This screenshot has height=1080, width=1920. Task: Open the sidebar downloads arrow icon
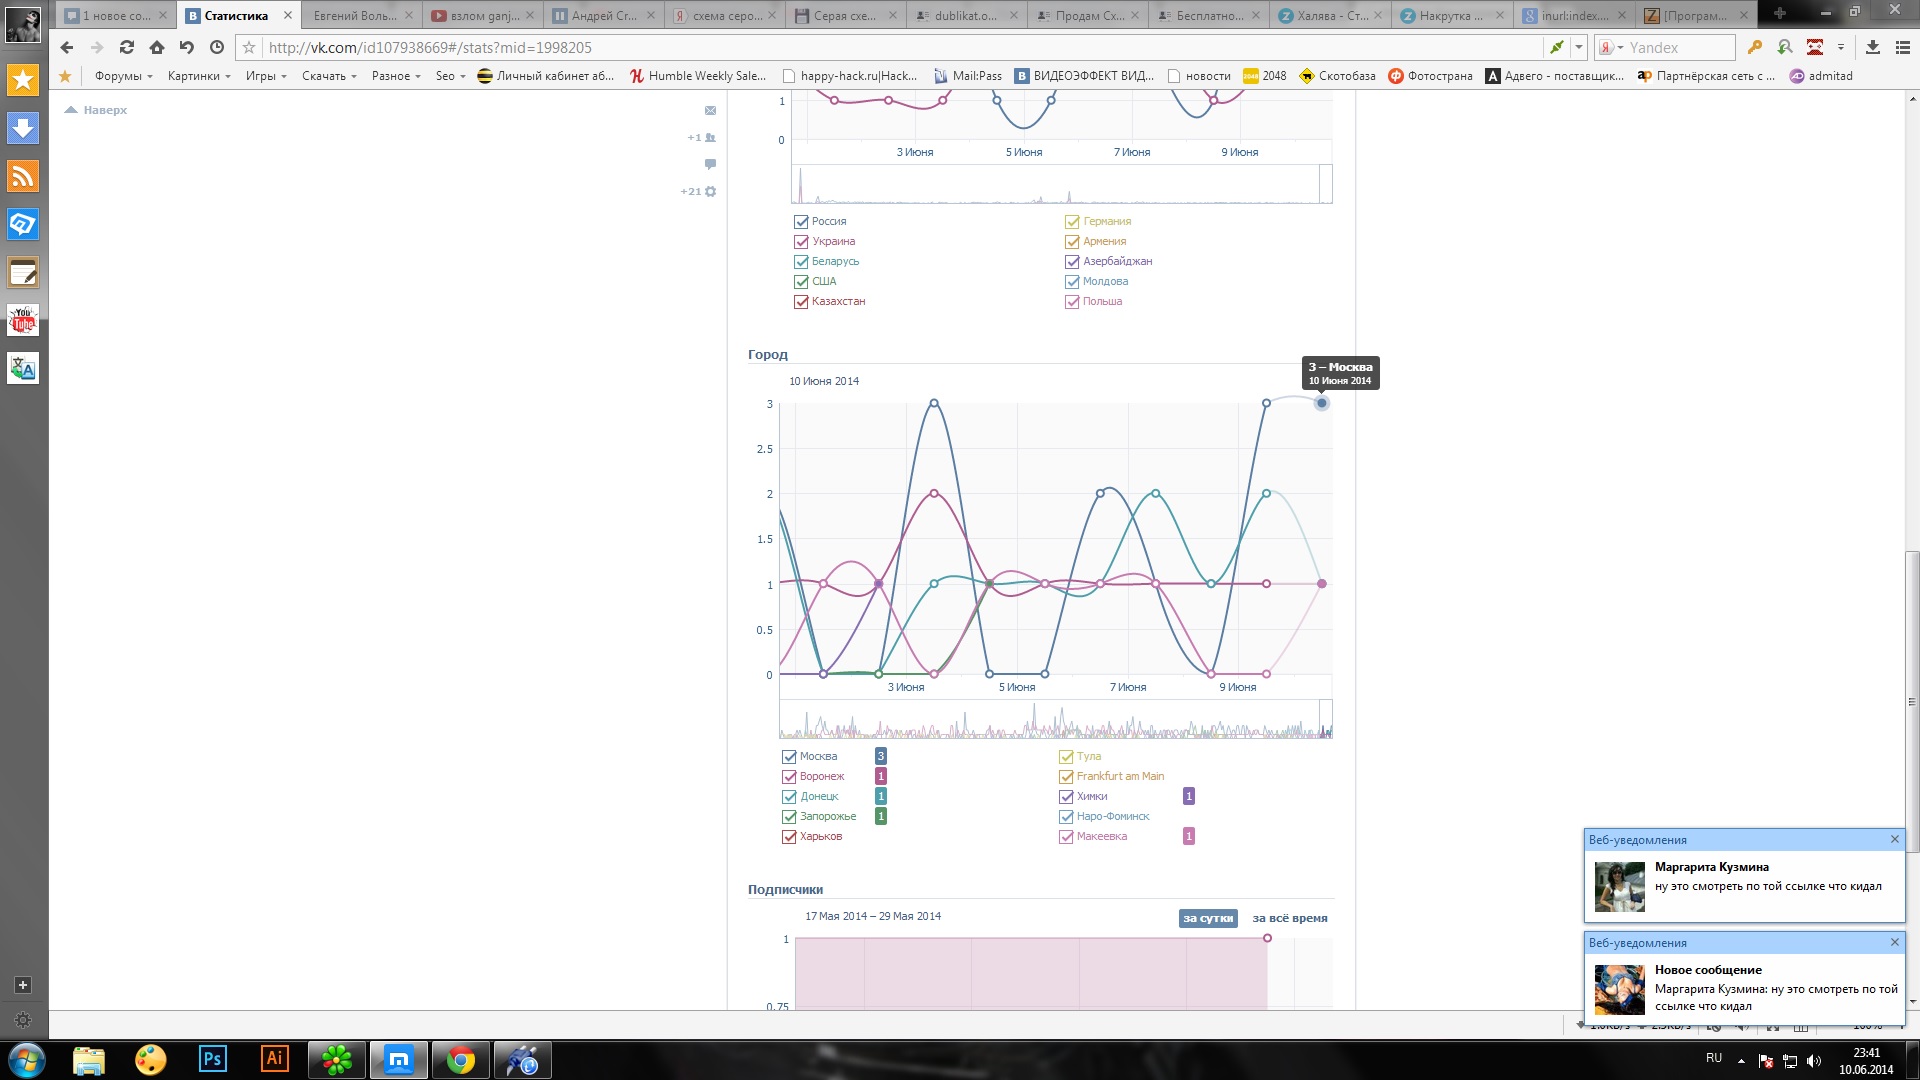coord(23,128)
